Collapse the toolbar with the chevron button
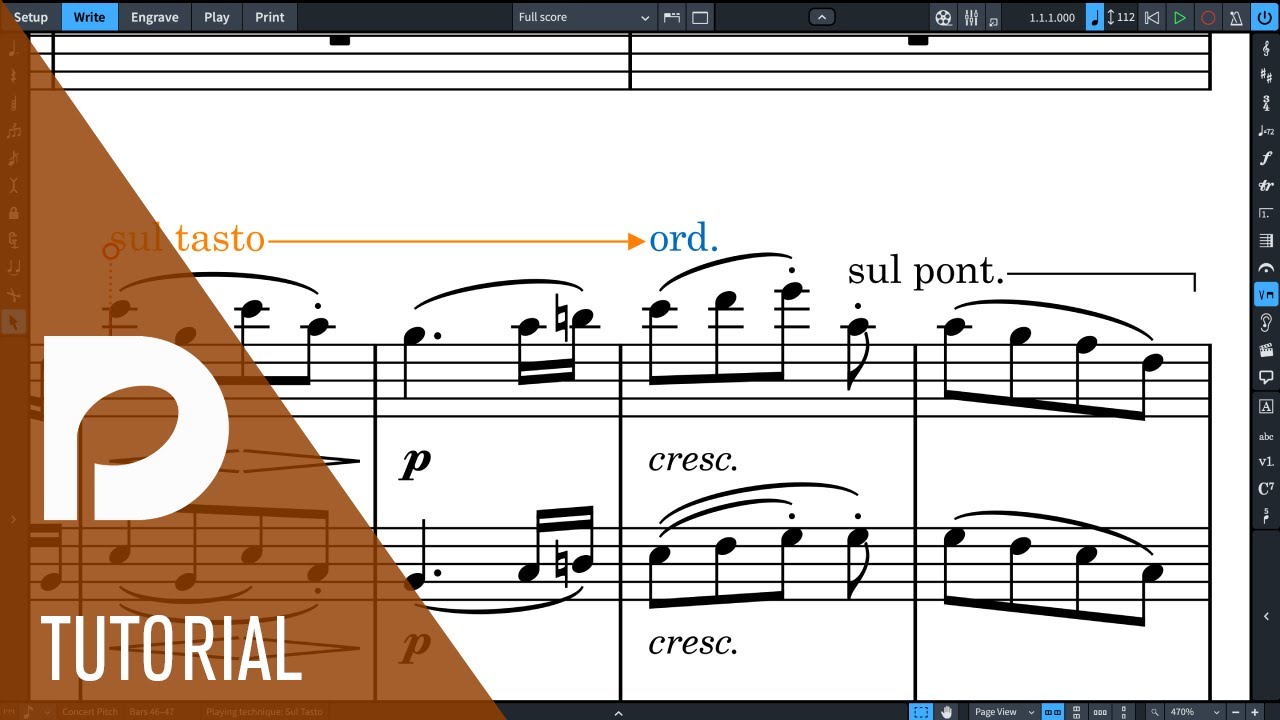This screenshot has width=1280, height=720. (821, 17)
